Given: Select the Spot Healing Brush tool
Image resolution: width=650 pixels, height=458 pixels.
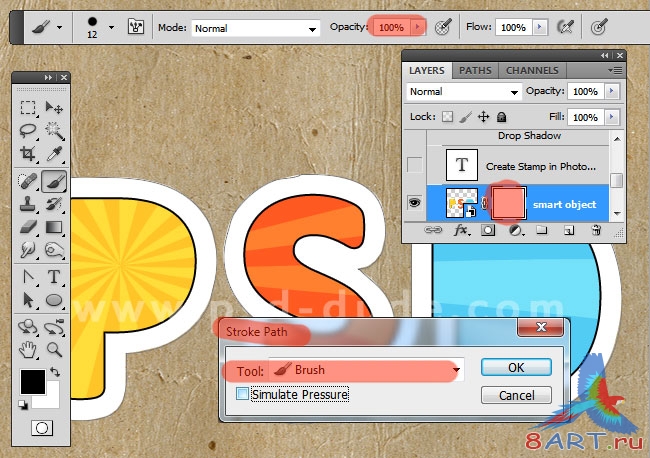Looking at the screenshot, I should [x=28, y=181].
